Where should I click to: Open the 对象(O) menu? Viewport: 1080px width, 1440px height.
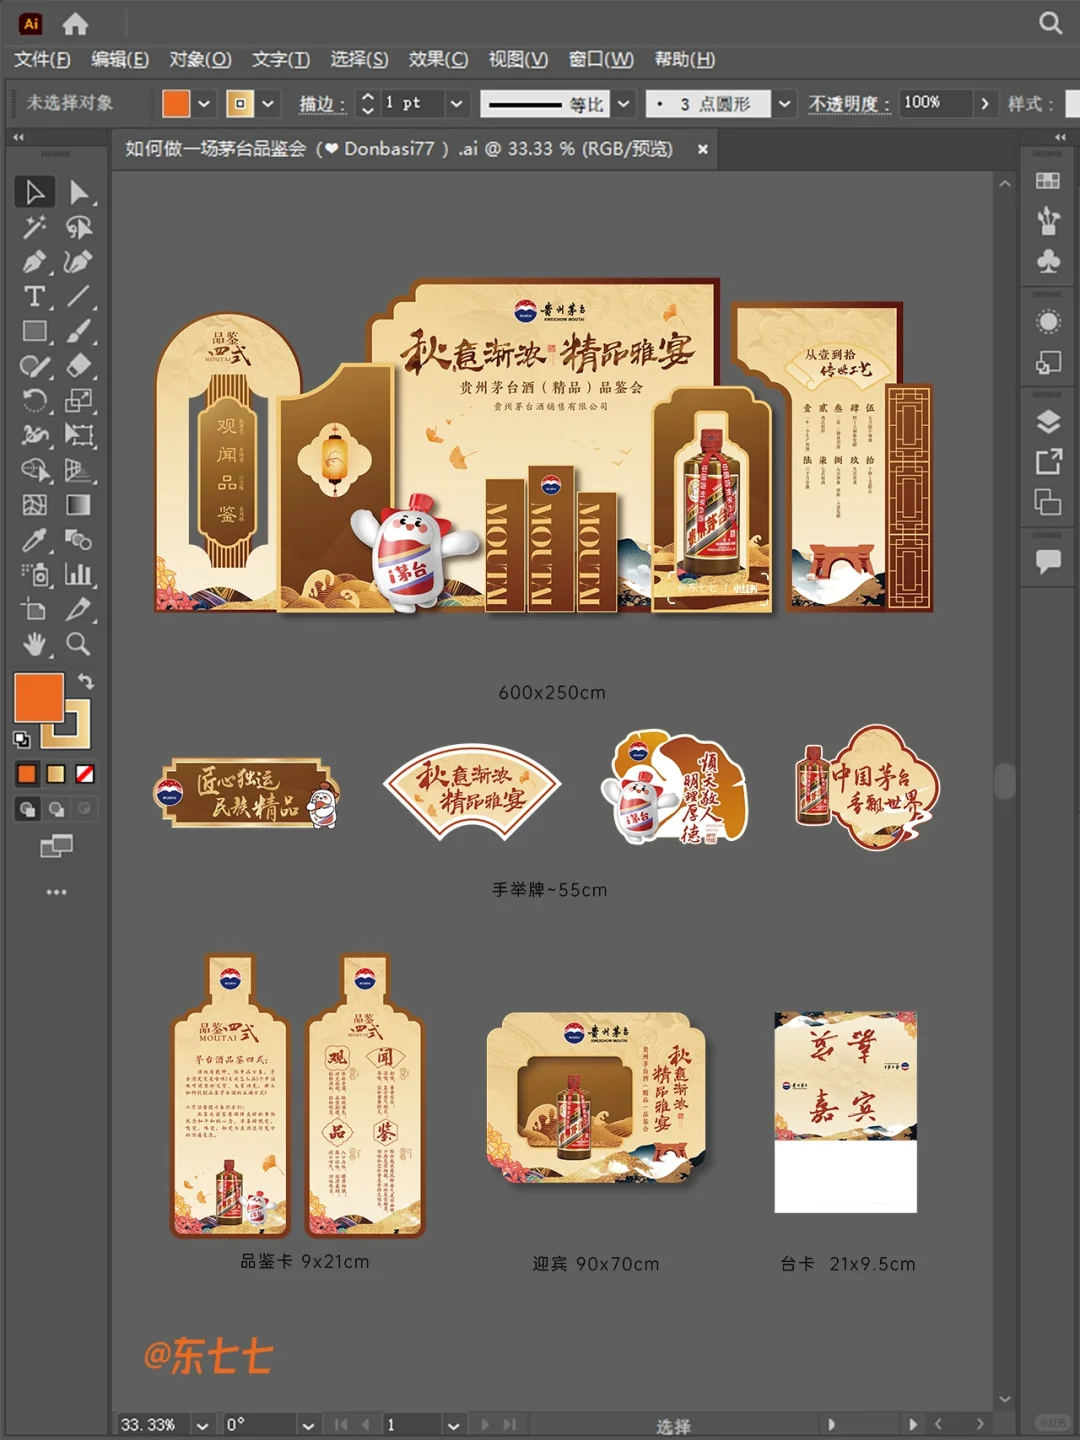click(200, 59)
